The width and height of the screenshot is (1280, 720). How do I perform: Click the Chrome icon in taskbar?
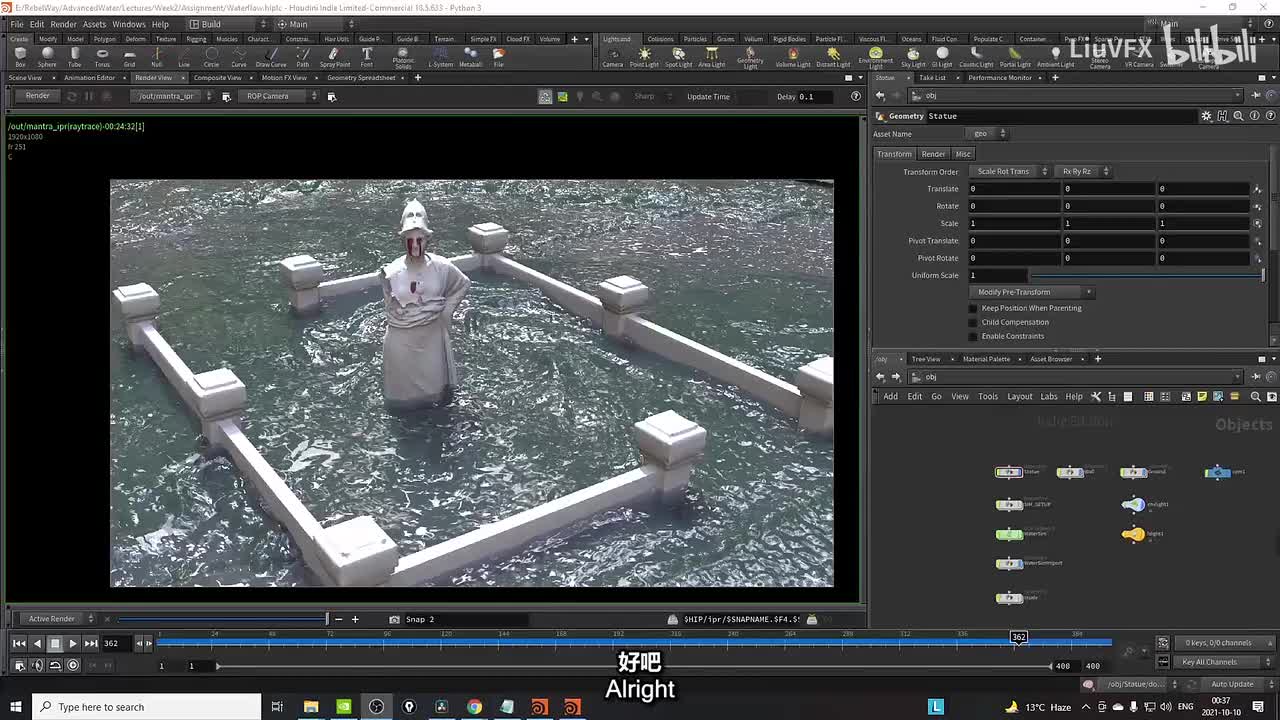coord(474,707)
